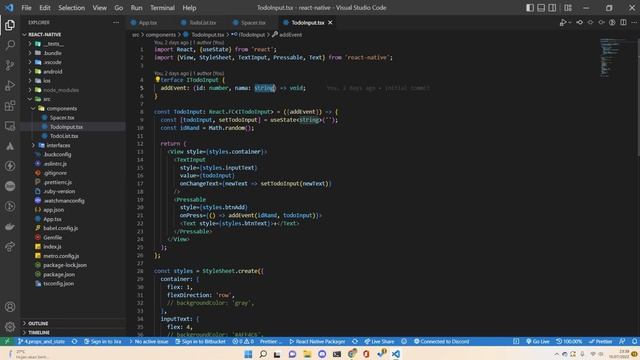Click the Sign in to Bitbucket status item

pyautogui.click(x=200, y=341)
